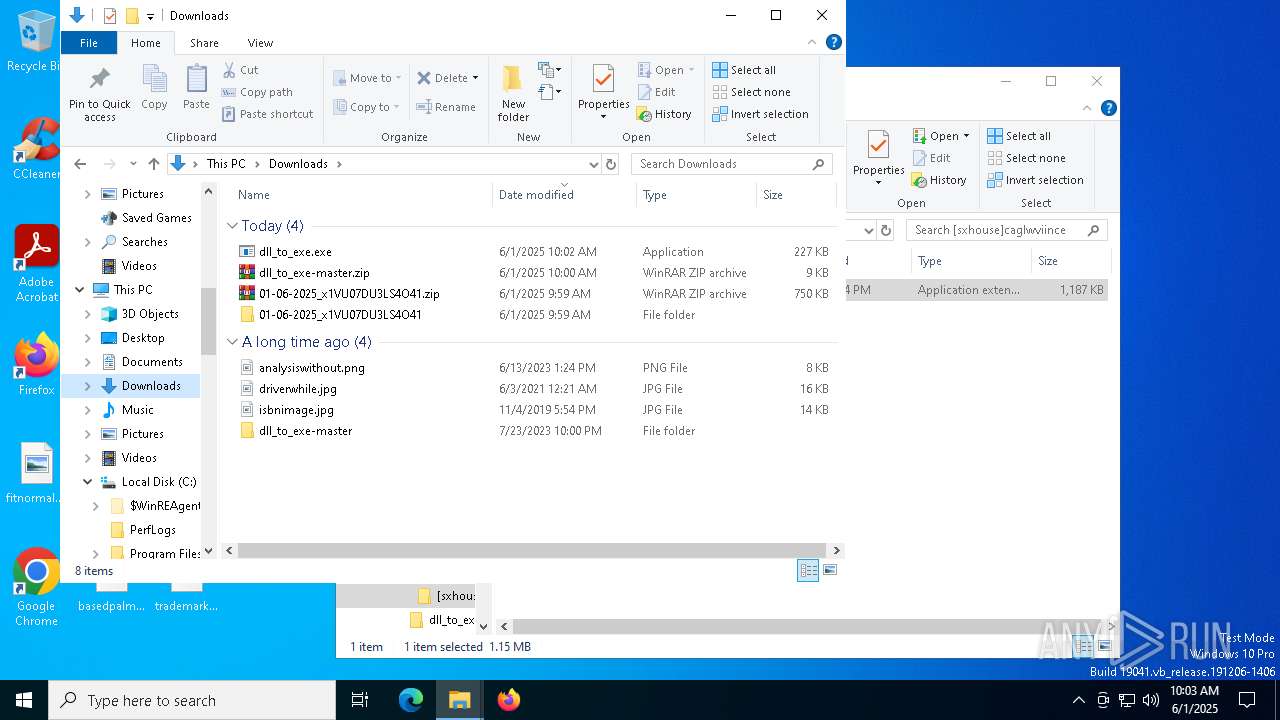Collapse the A long time ago group
This screenshot has width=1280, height=720.
pyautogui.click(x=232, y=342)
